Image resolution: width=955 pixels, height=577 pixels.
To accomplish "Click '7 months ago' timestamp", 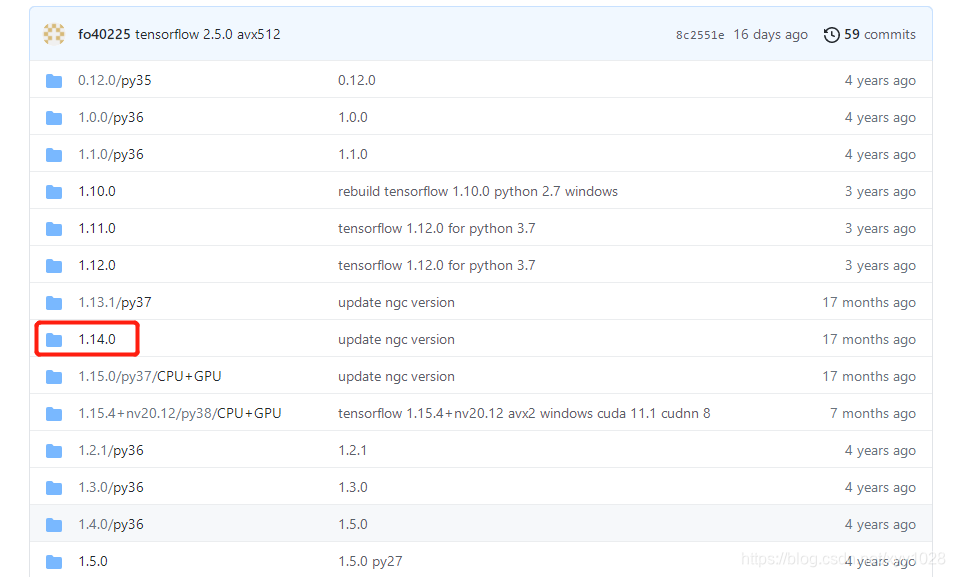I will (x=873, y=414).
